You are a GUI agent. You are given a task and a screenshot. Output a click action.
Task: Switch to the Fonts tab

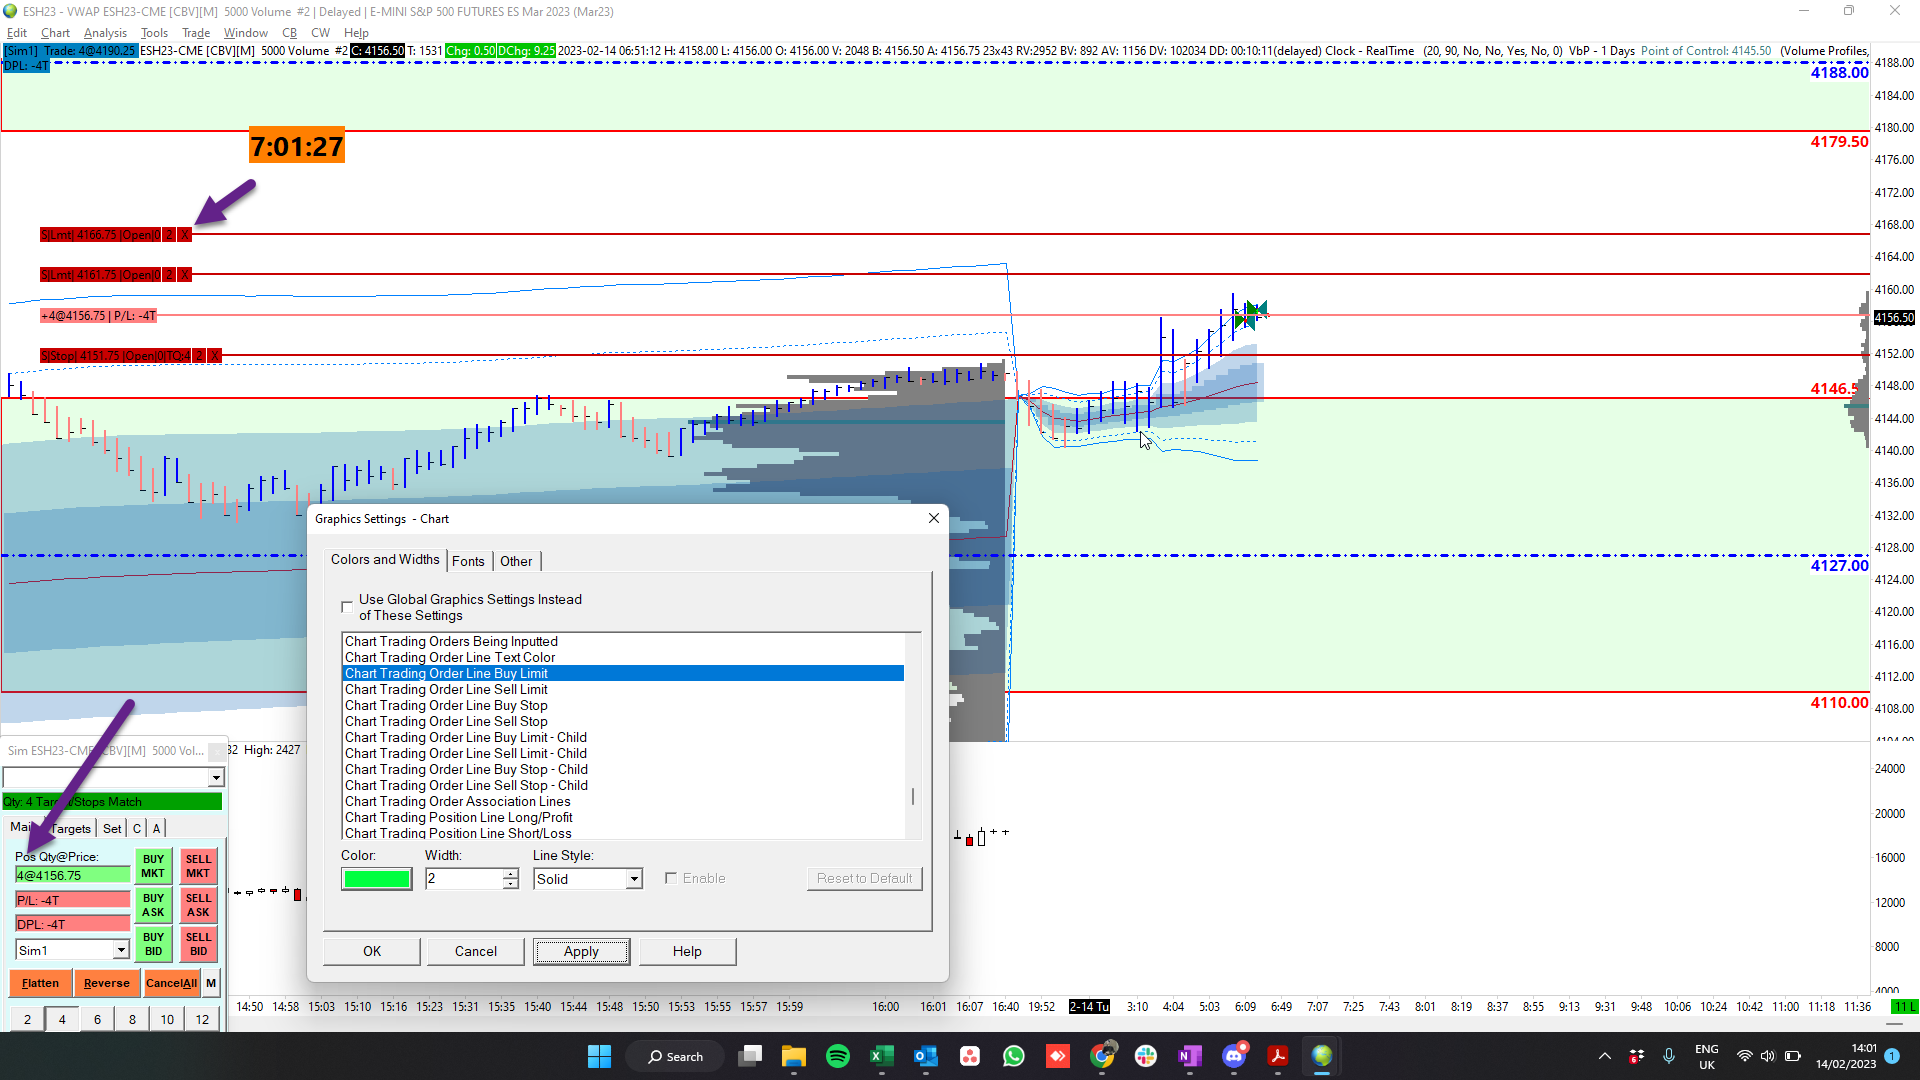[468, 561]
